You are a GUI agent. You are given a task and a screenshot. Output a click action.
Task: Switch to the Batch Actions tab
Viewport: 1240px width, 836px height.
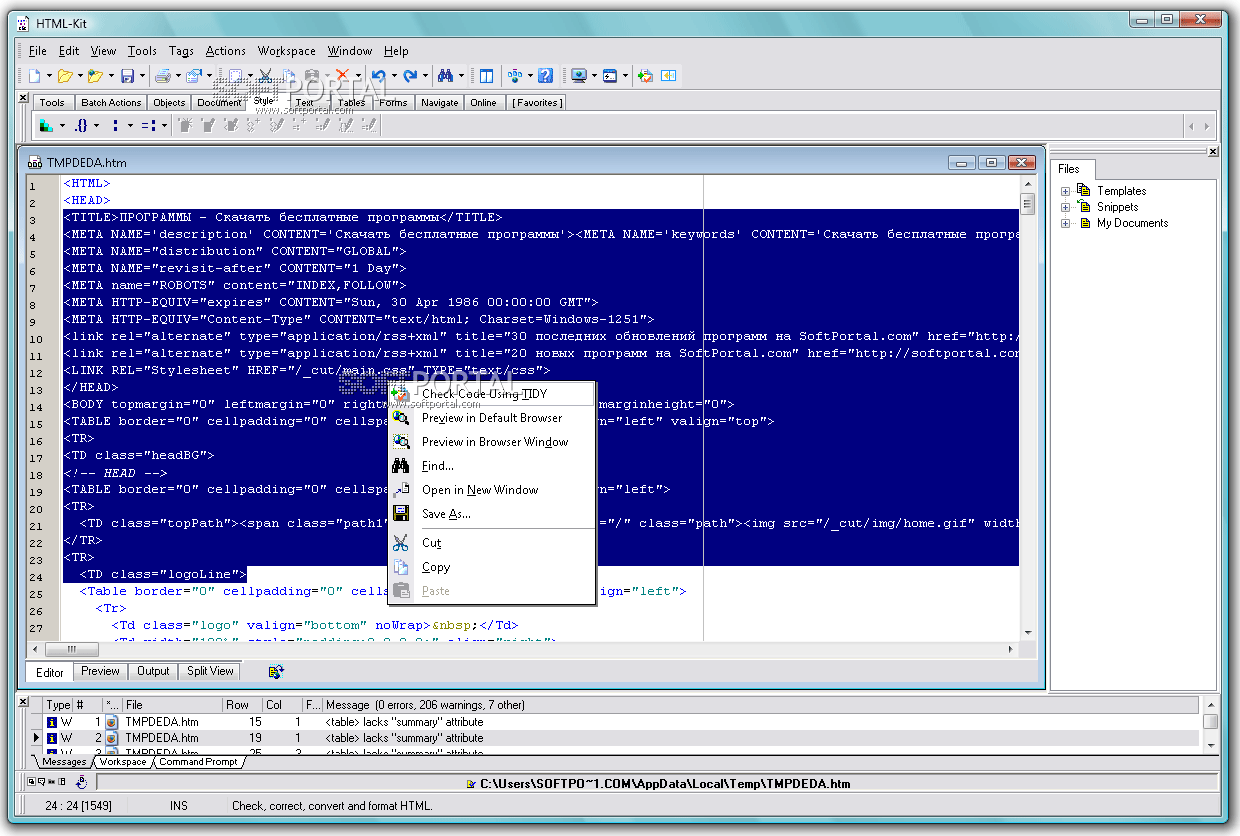click(111, 102)
